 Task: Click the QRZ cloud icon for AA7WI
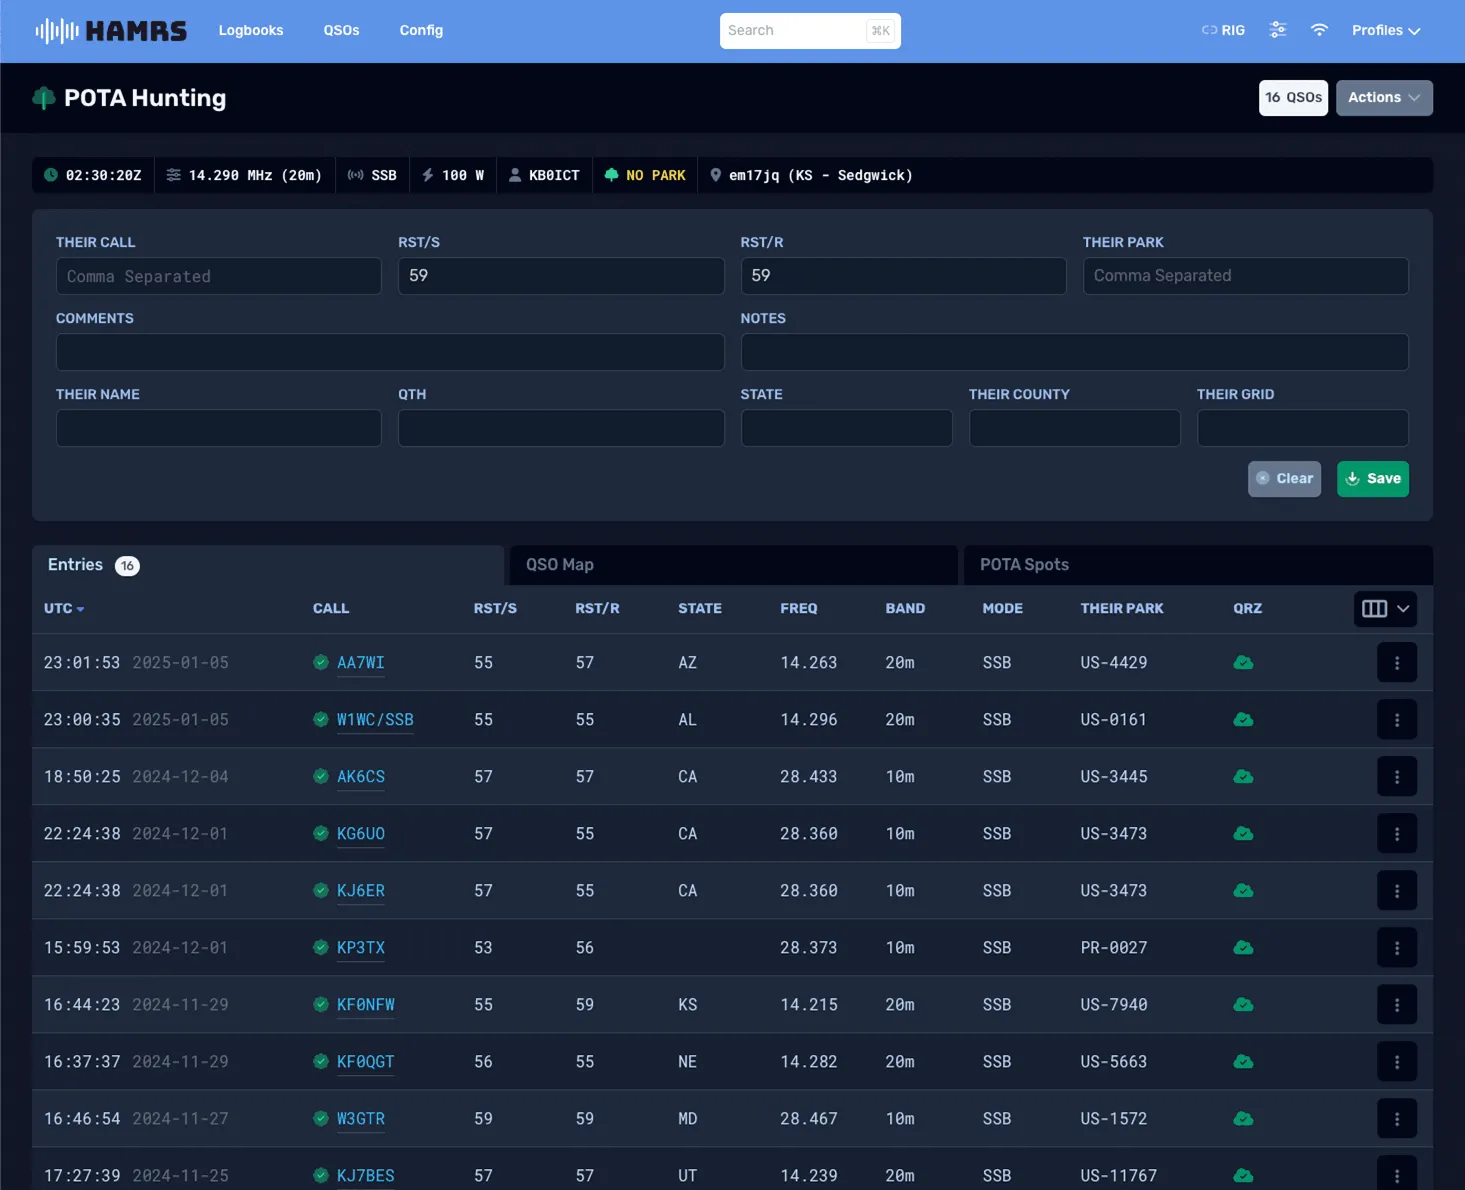click(x=1243, y=662)
